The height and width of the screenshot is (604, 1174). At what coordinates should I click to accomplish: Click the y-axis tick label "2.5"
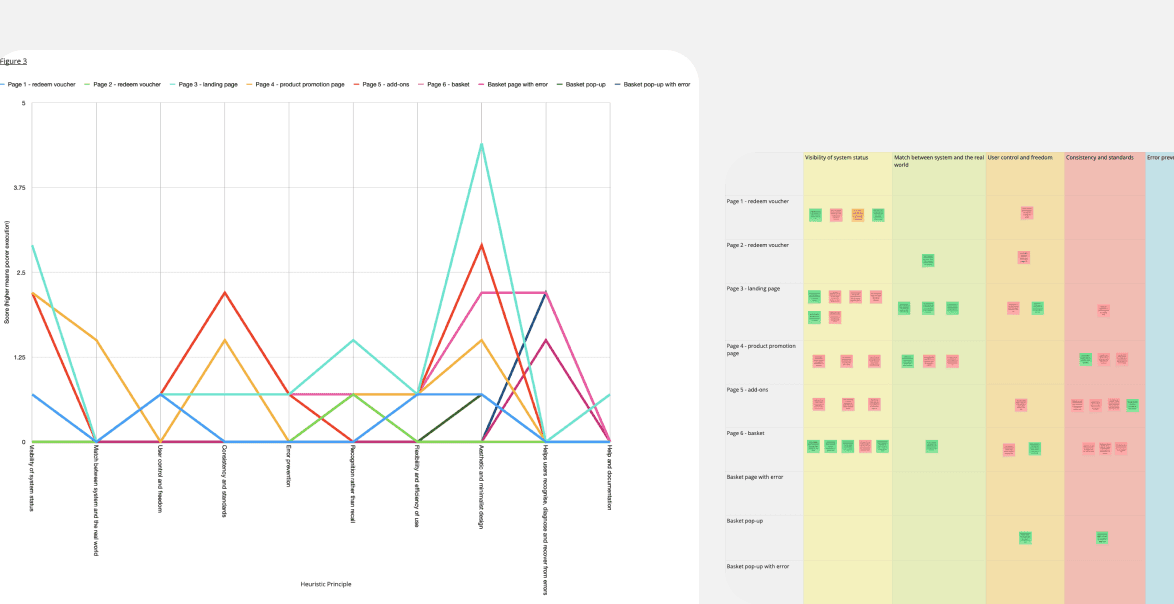click(22, 272)
